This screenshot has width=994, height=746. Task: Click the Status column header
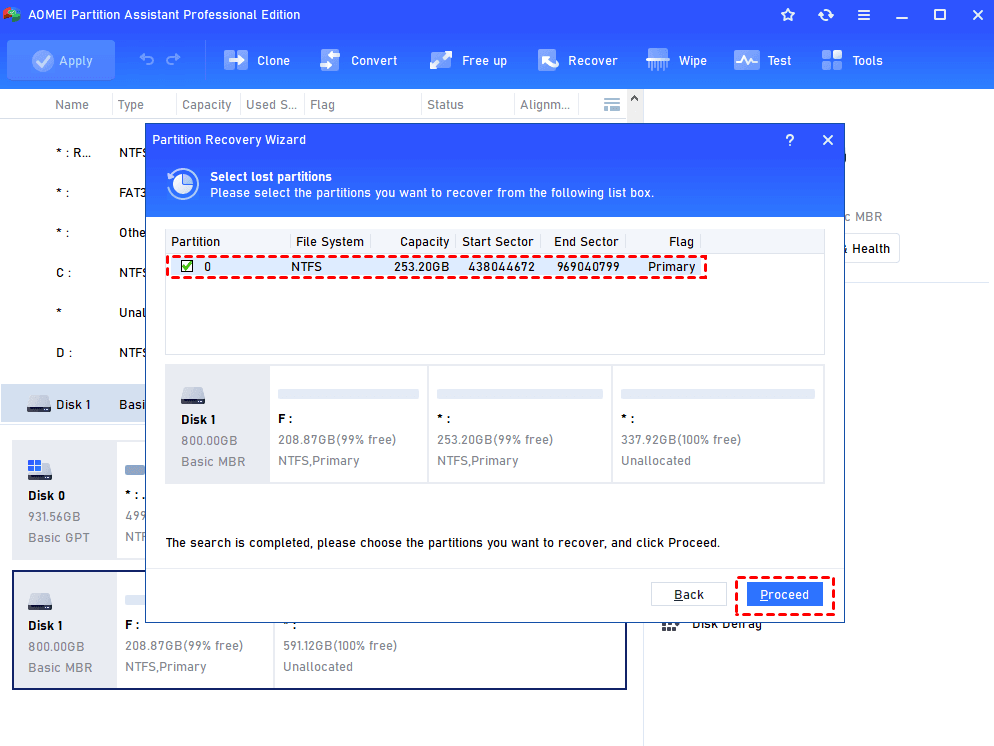[x=445, y=105]
